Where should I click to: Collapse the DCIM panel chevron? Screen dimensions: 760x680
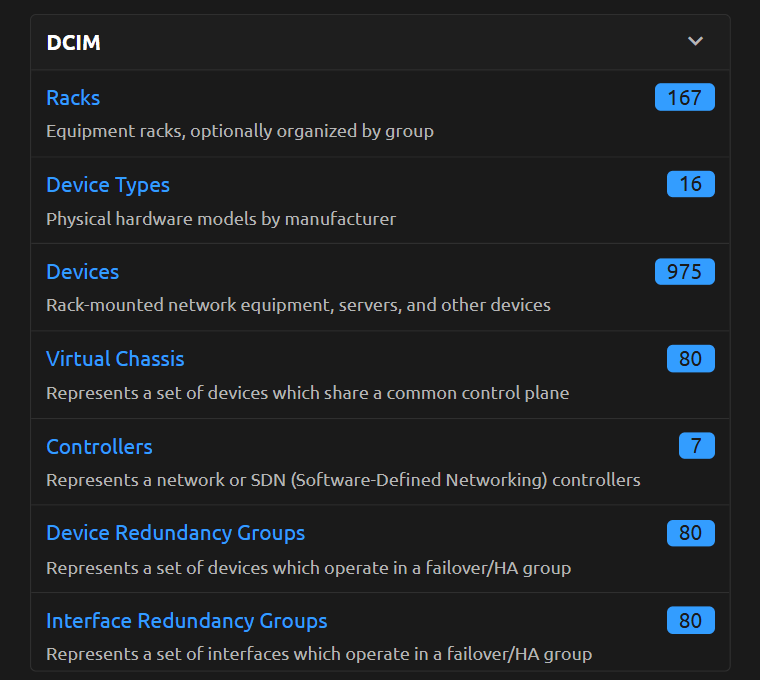(x=696, y=42)
